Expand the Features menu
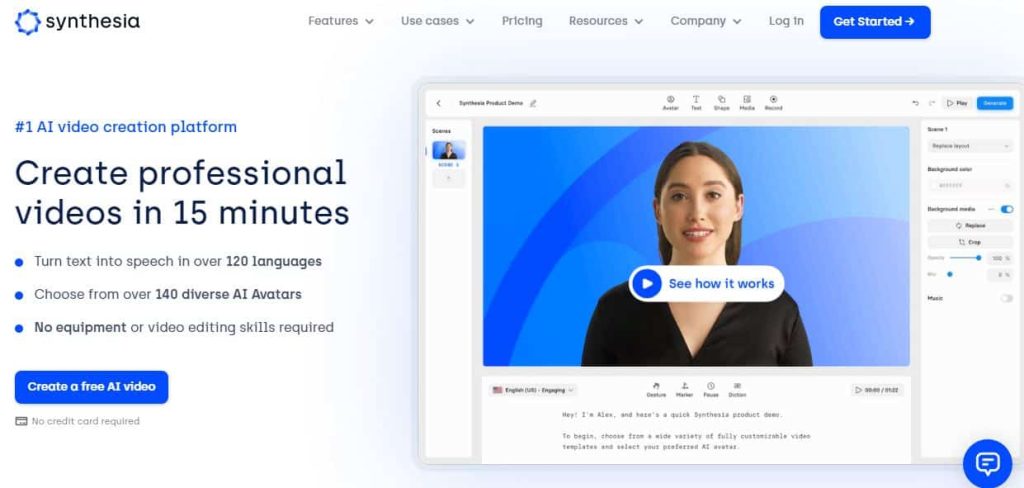This screenshot has height=488, width=1024. point(341,21)
